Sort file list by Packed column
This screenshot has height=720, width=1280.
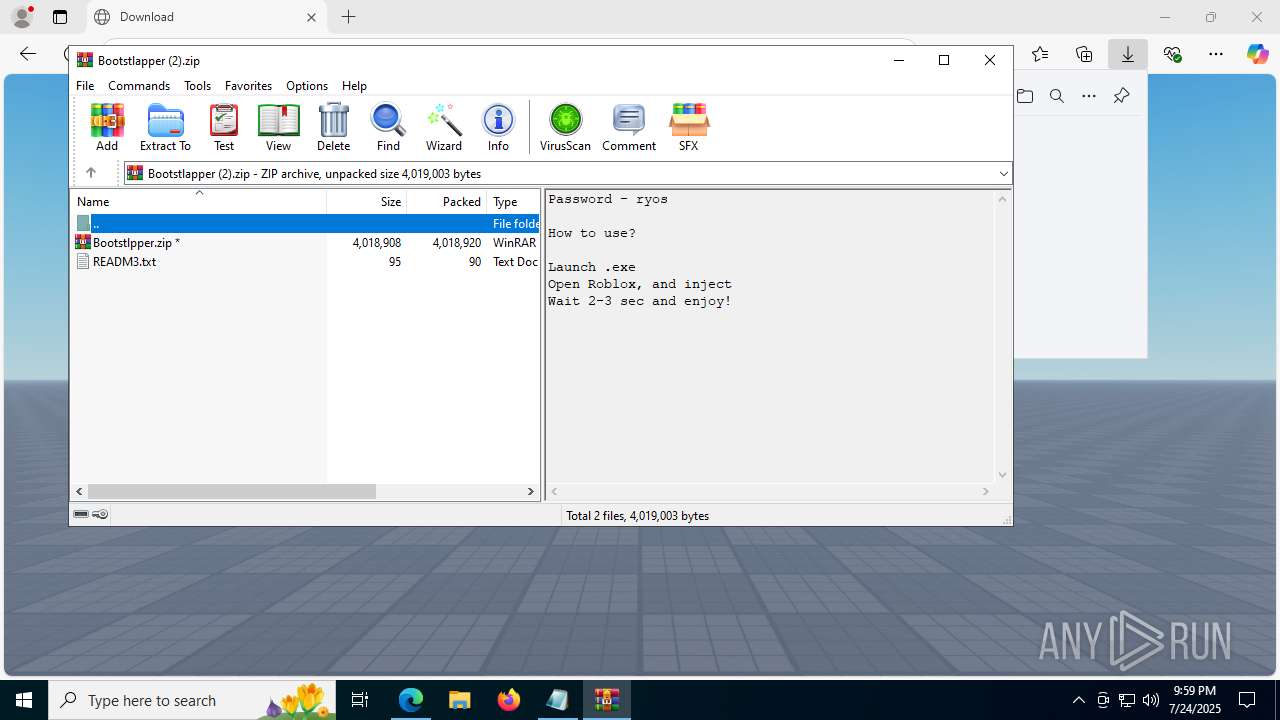tap(447, 202)
